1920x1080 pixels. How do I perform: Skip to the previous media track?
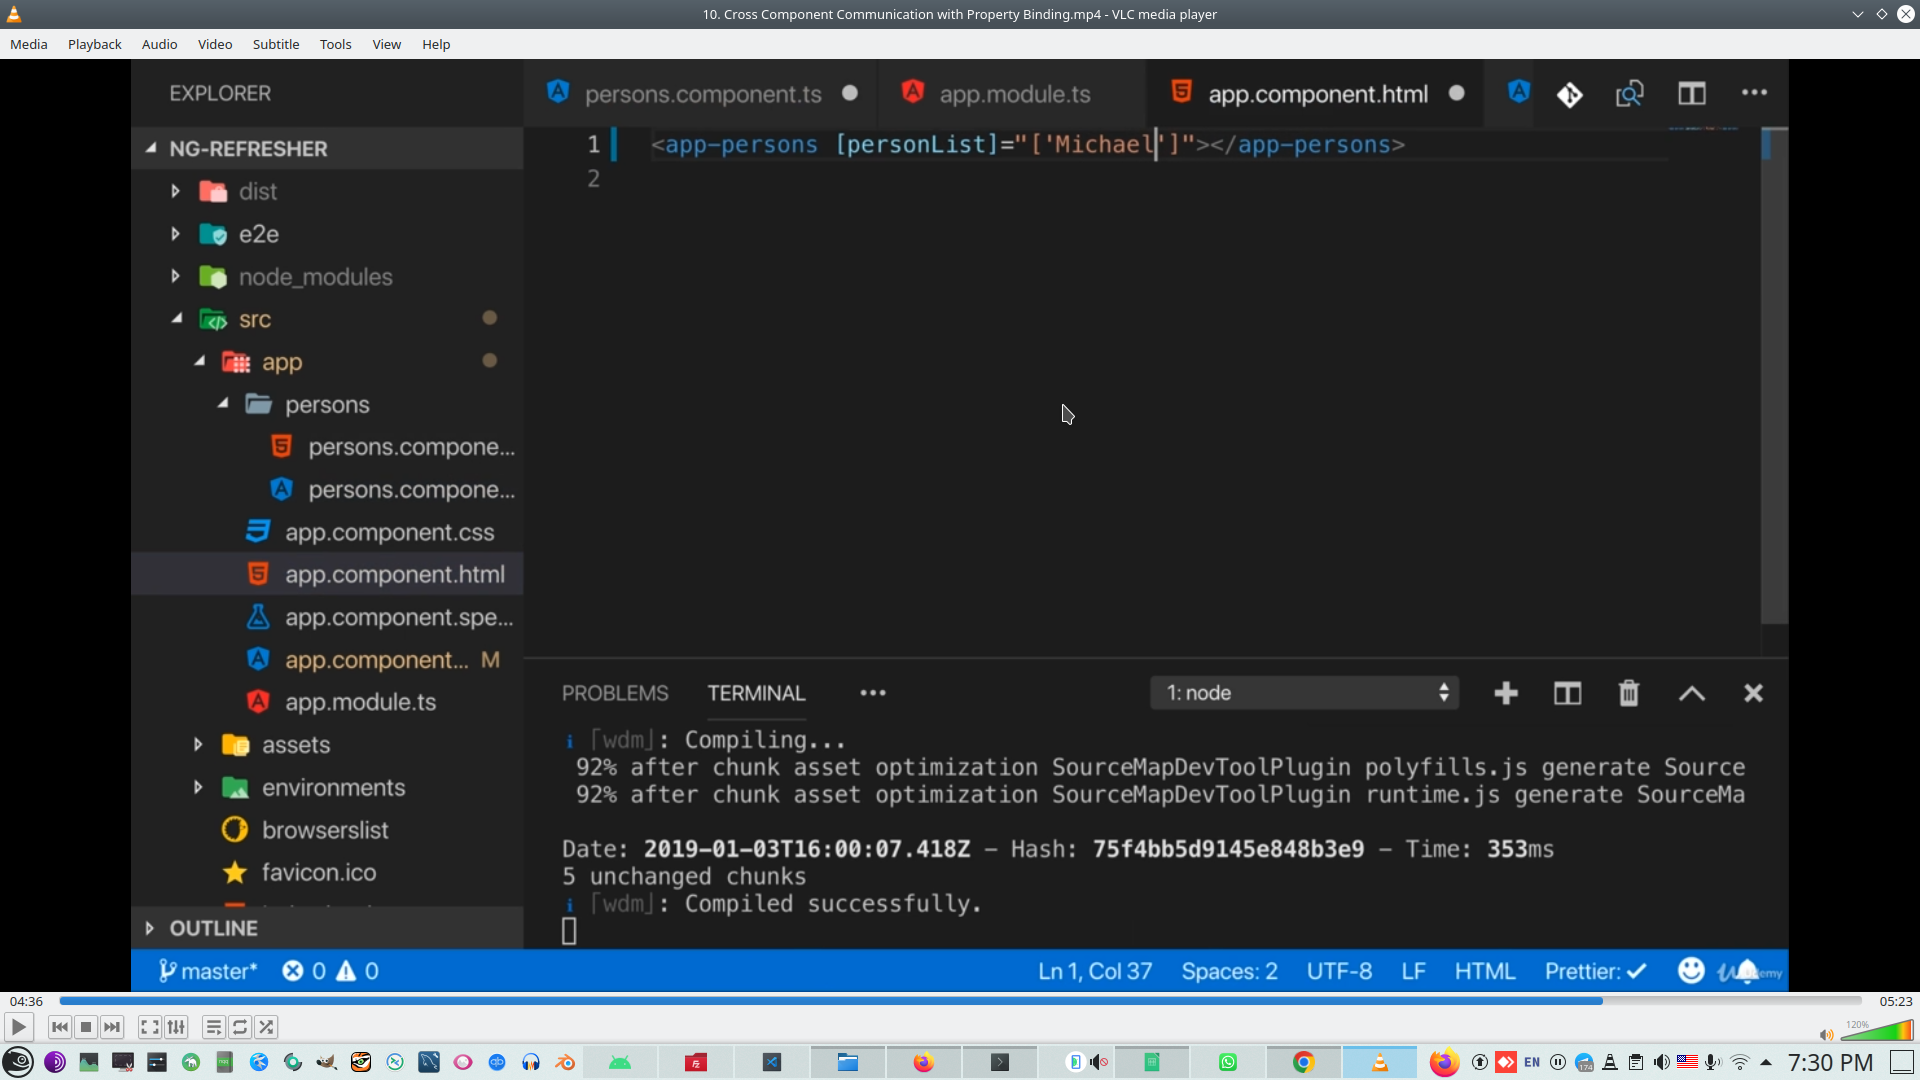click(60, 1027)
